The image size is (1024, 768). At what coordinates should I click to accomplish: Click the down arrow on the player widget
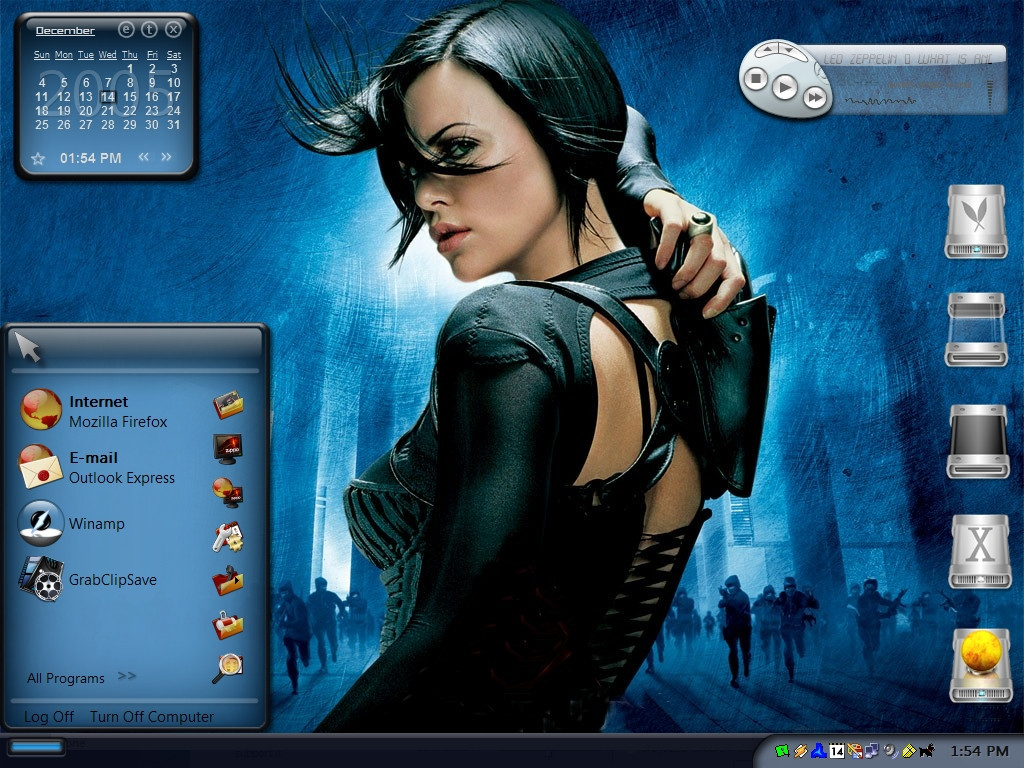(789, 50)
